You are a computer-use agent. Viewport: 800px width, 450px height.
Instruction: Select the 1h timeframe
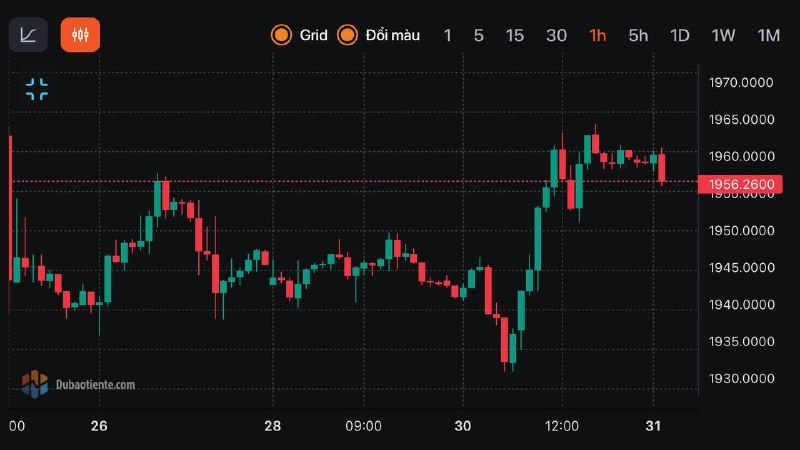click(598, 35)
